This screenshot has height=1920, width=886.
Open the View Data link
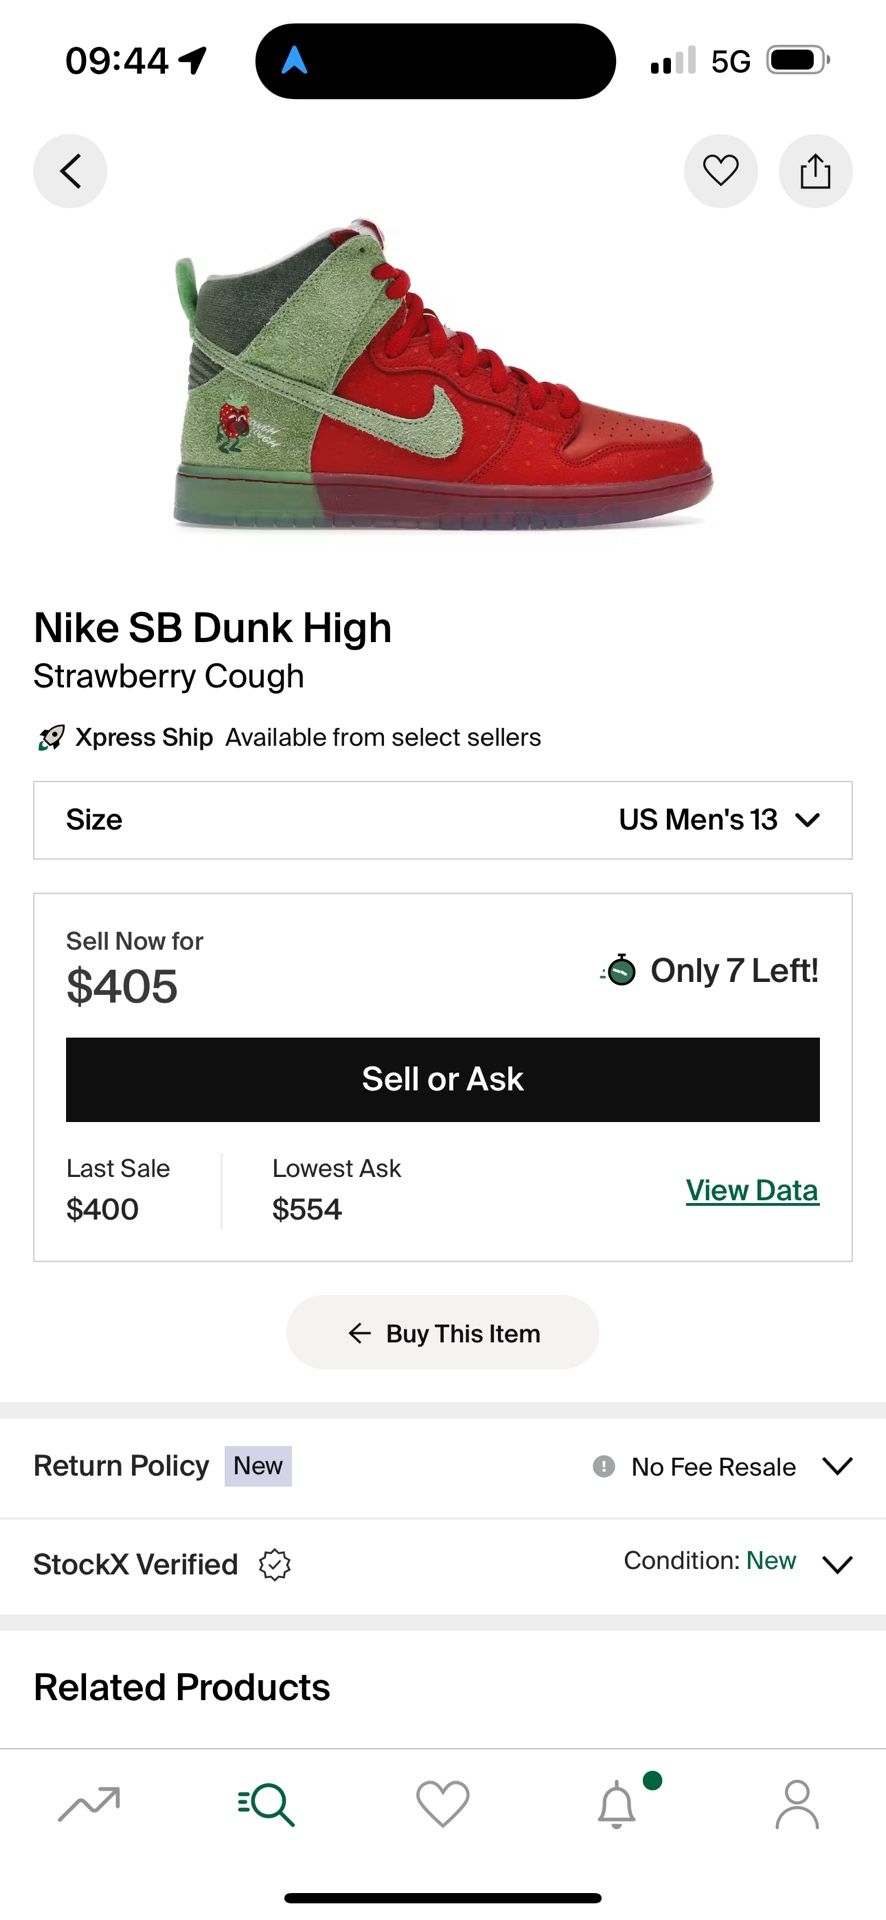pyautogui.click(x=752, y=1190)
